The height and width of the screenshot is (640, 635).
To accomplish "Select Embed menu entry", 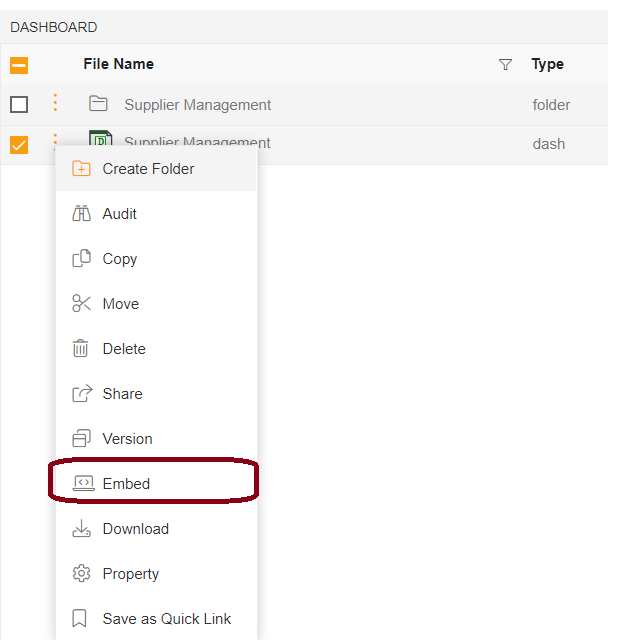I will (x=156, y=483).
